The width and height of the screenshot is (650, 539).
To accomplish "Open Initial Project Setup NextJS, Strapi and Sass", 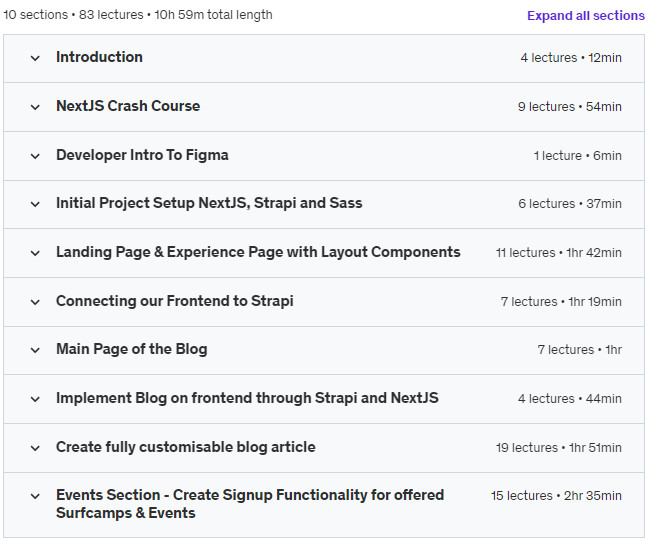I will point(209,203).
